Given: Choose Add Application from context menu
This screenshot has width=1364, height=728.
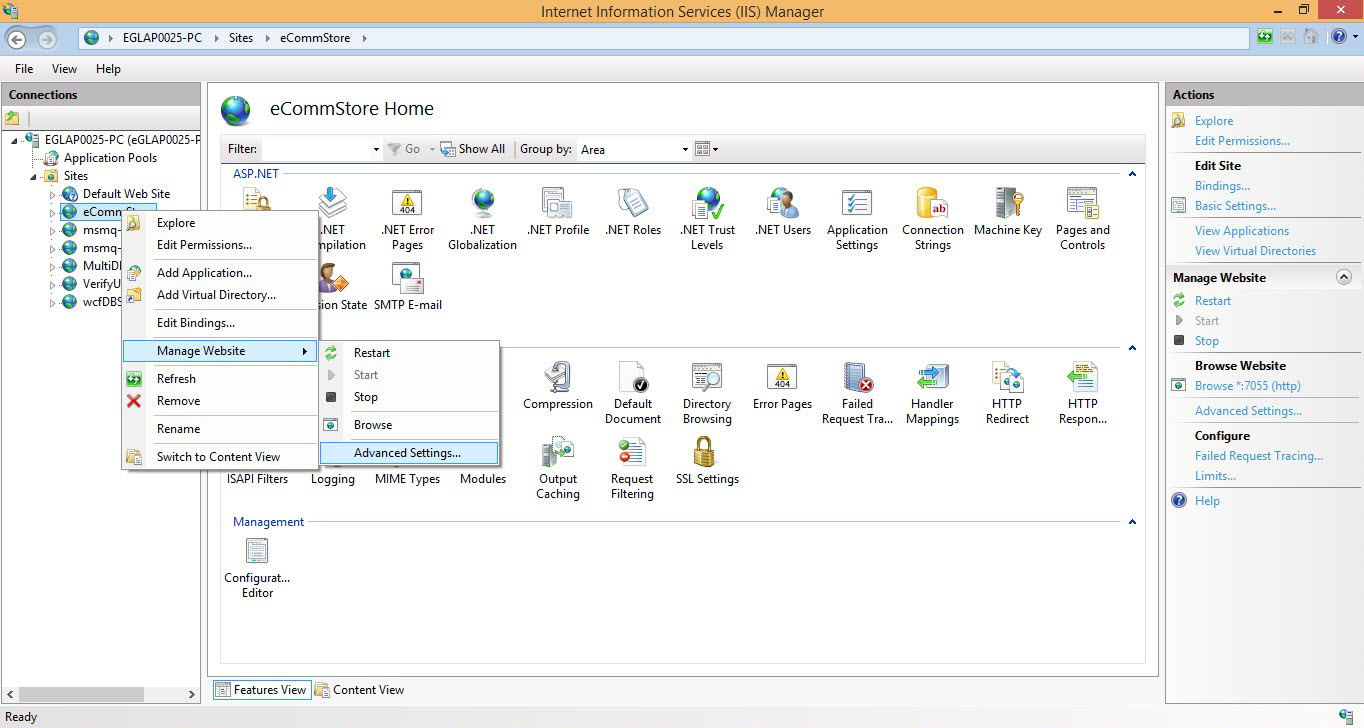Looking at the screenshot, I should [x=220, y=273].
